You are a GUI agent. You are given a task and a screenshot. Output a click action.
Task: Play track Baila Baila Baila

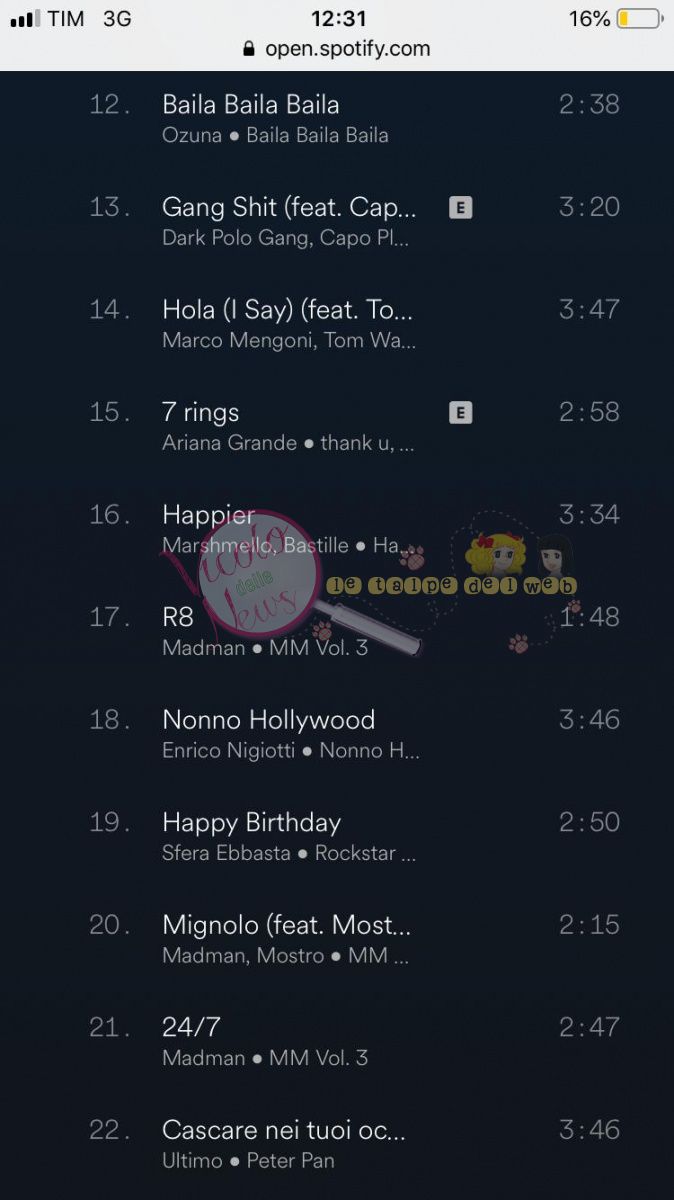337,118
